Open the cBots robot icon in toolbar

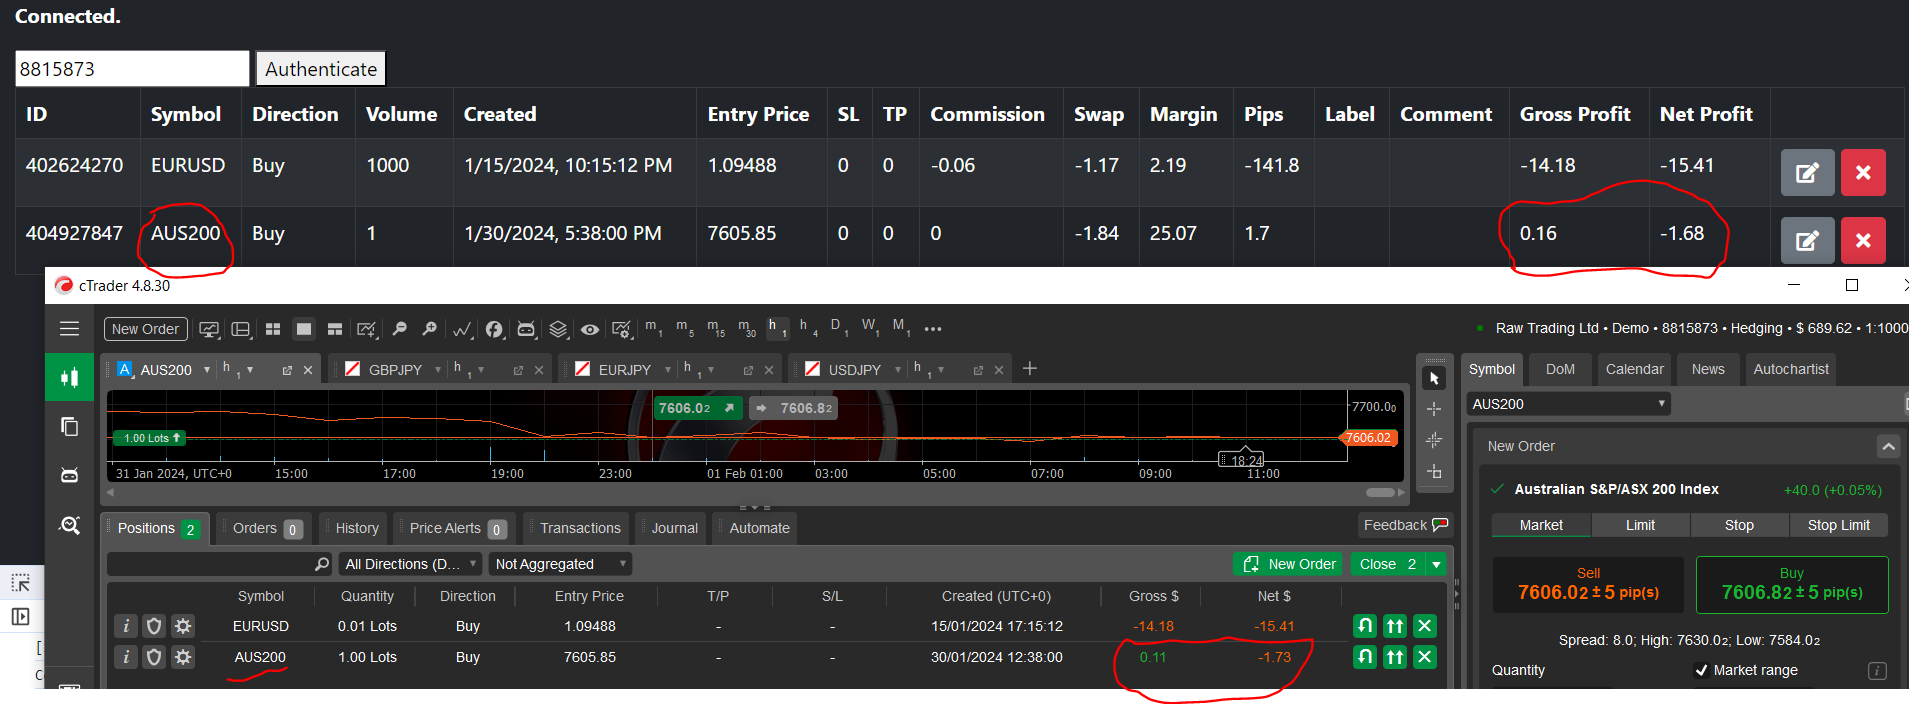tap(526, 328)
